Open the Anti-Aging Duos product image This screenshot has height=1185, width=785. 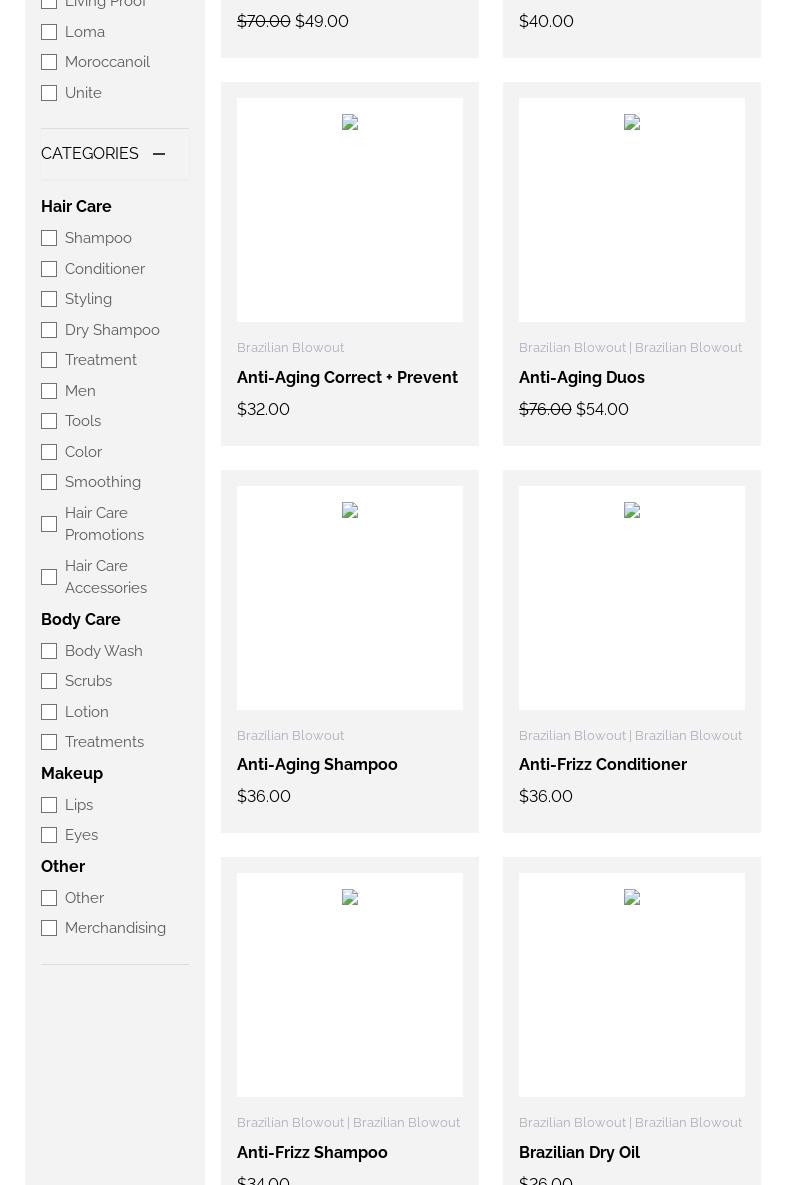631,210
